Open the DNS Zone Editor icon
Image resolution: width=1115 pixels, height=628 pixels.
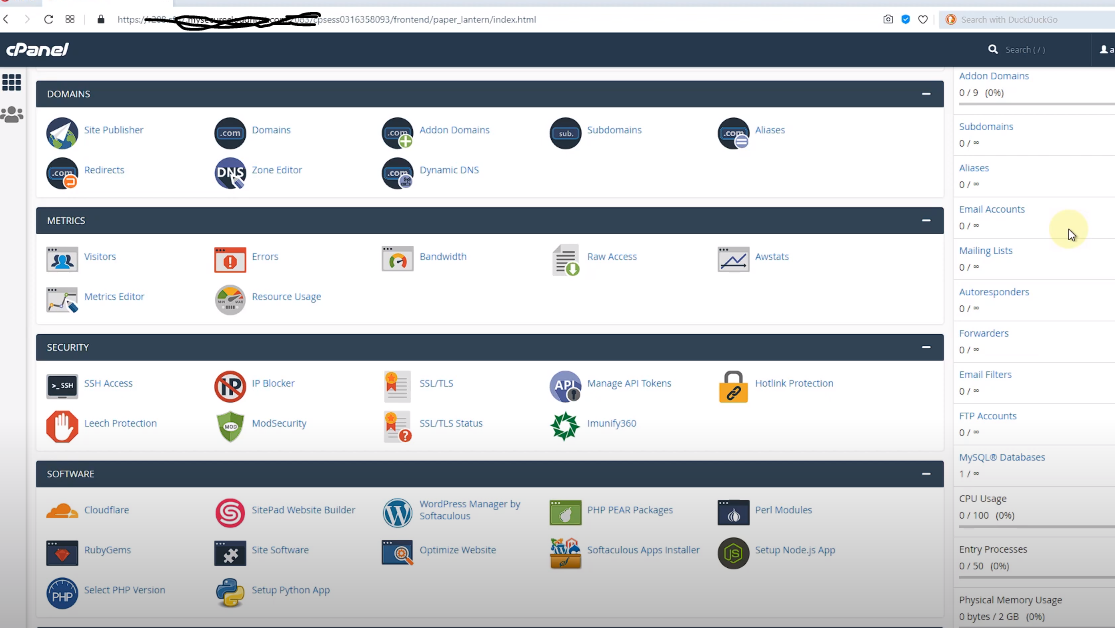pyautogui.click(x=230, y=172)
